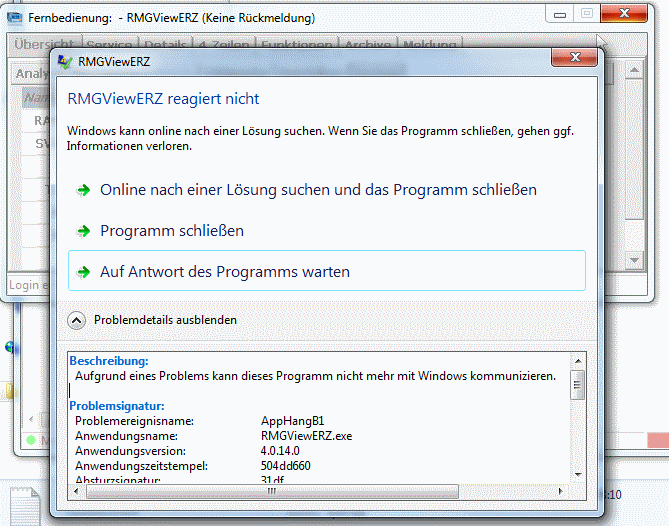Click up arrow of problem details vertical scrollbar

click(577, 360)
